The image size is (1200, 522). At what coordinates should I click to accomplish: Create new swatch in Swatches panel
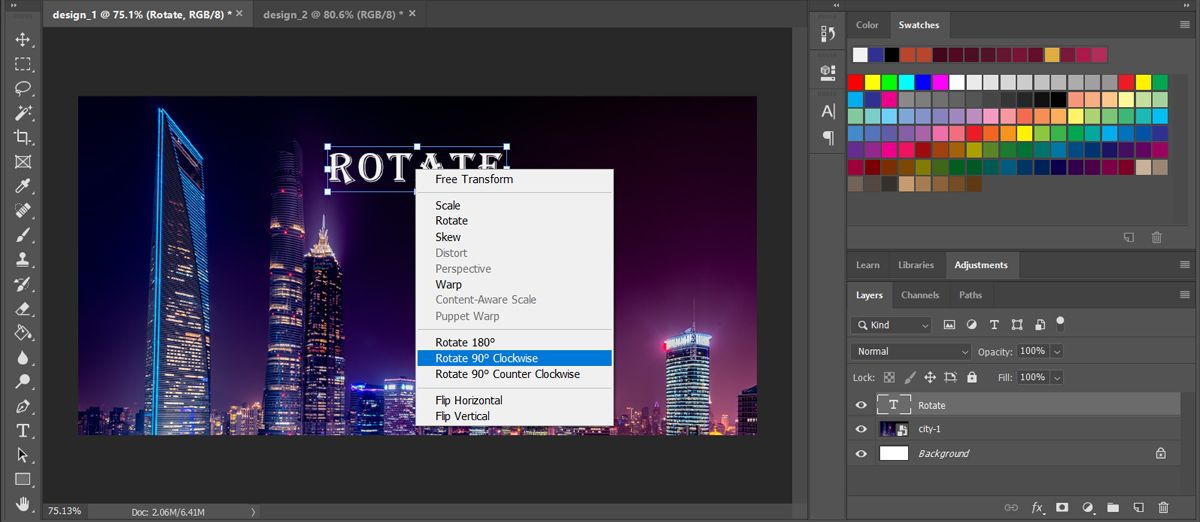point(1128,237)
